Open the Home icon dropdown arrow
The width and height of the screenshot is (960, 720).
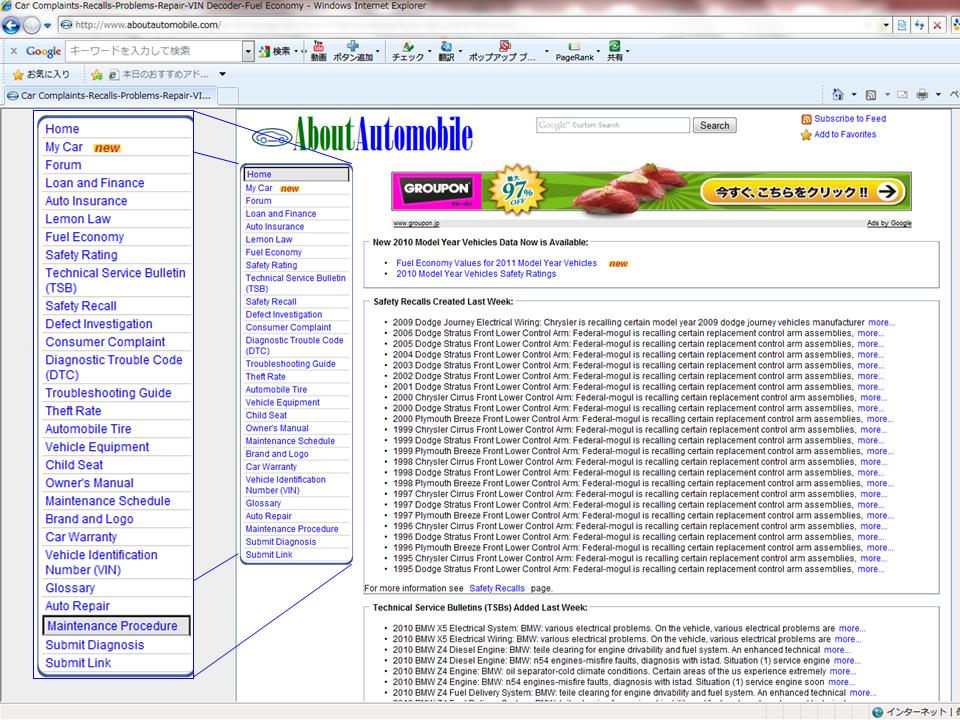point(854,95)
